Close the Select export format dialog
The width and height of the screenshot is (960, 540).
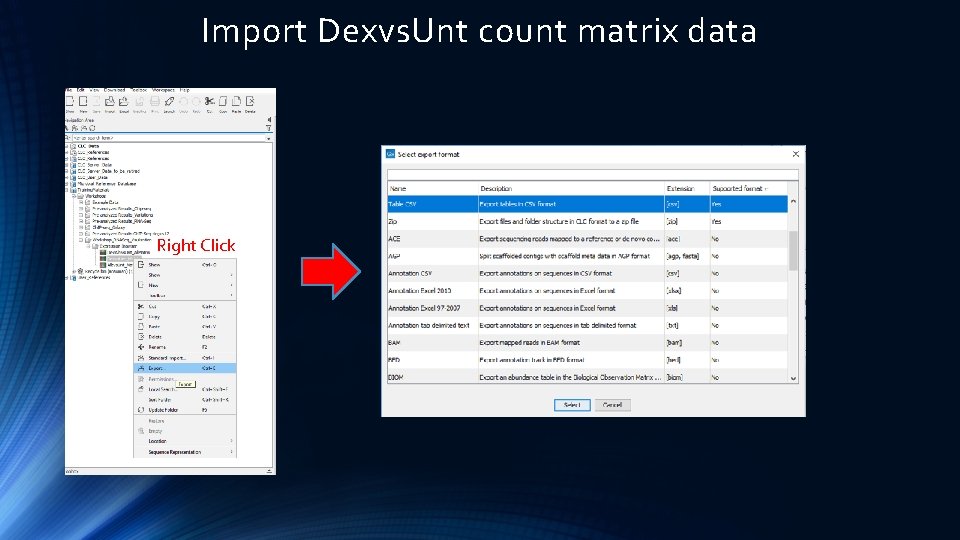tap(795, 154)
